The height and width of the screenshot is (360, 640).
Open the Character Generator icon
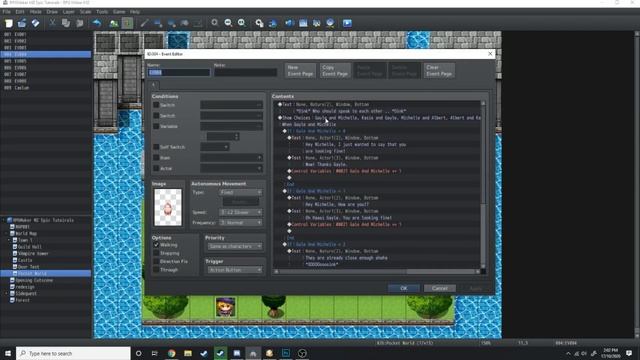click(316, 23)
